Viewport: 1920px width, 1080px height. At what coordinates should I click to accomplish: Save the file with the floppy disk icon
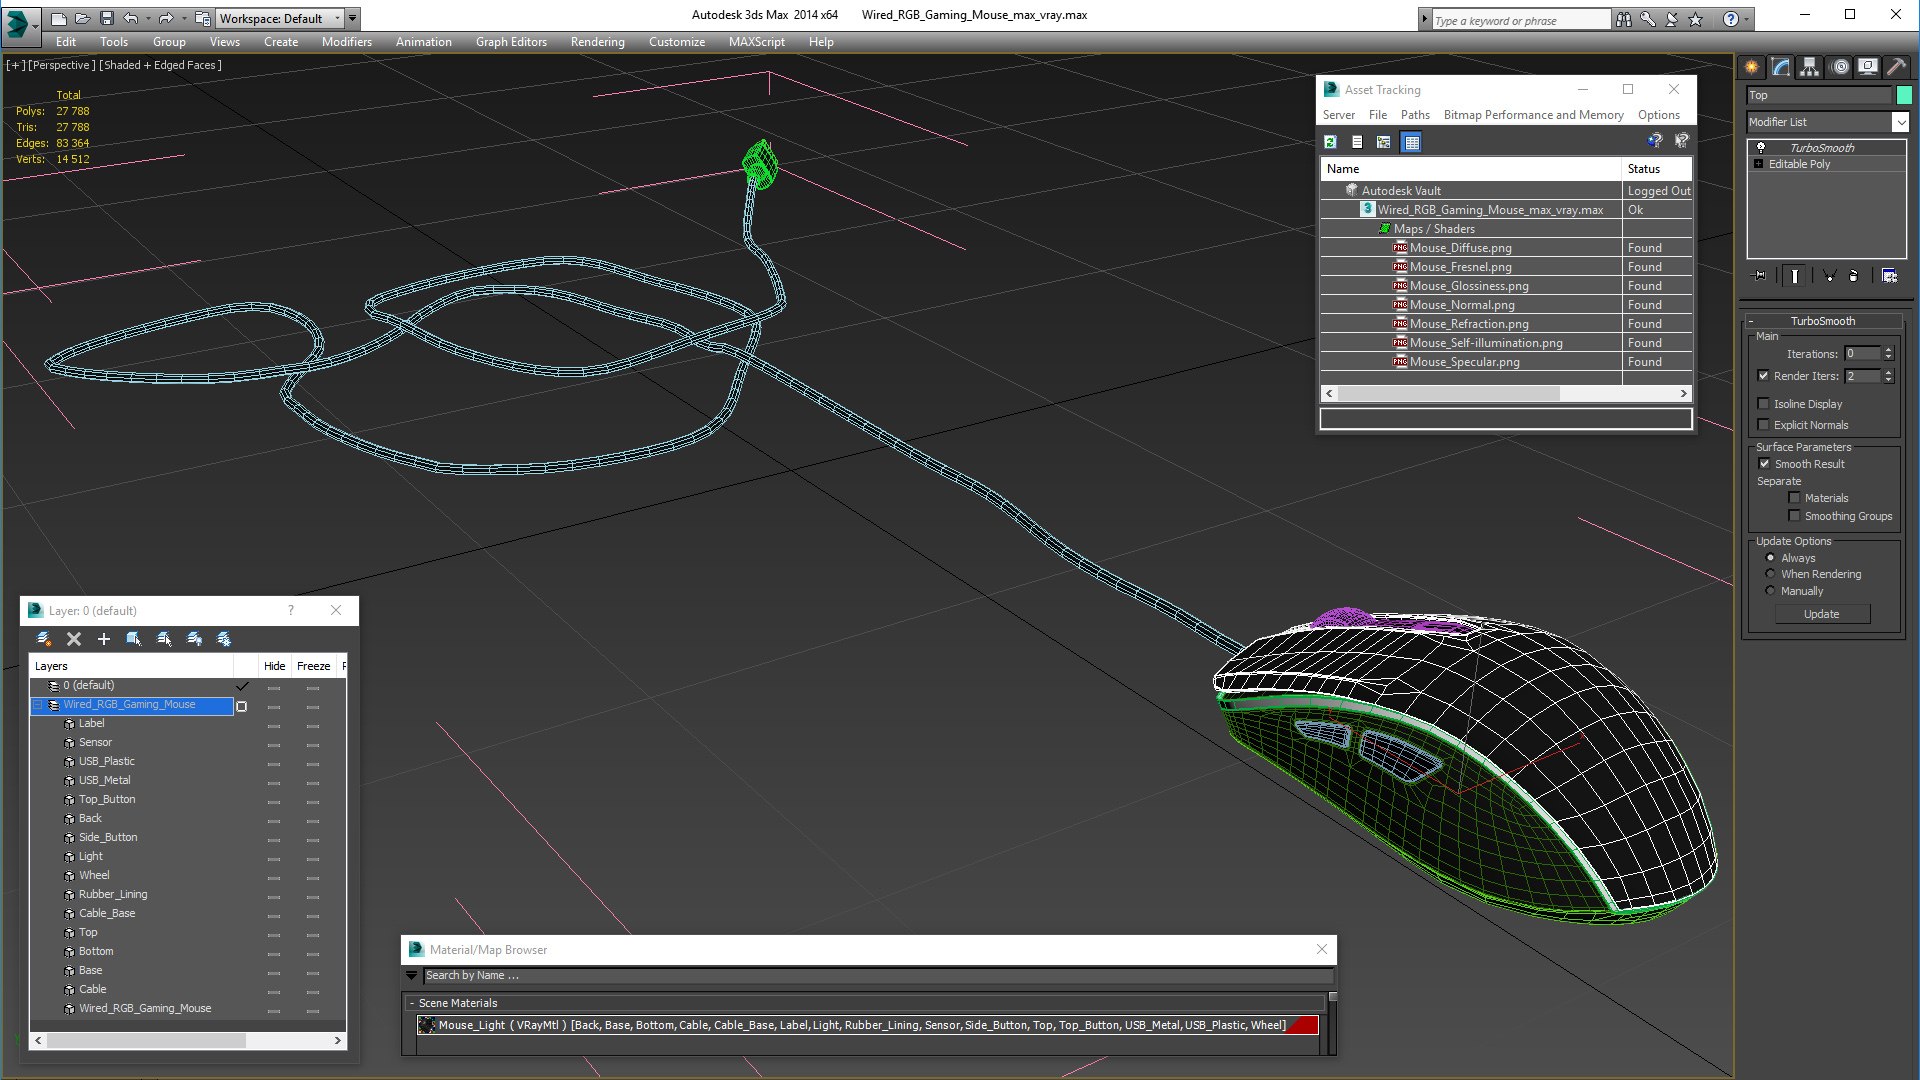(107, 18)
